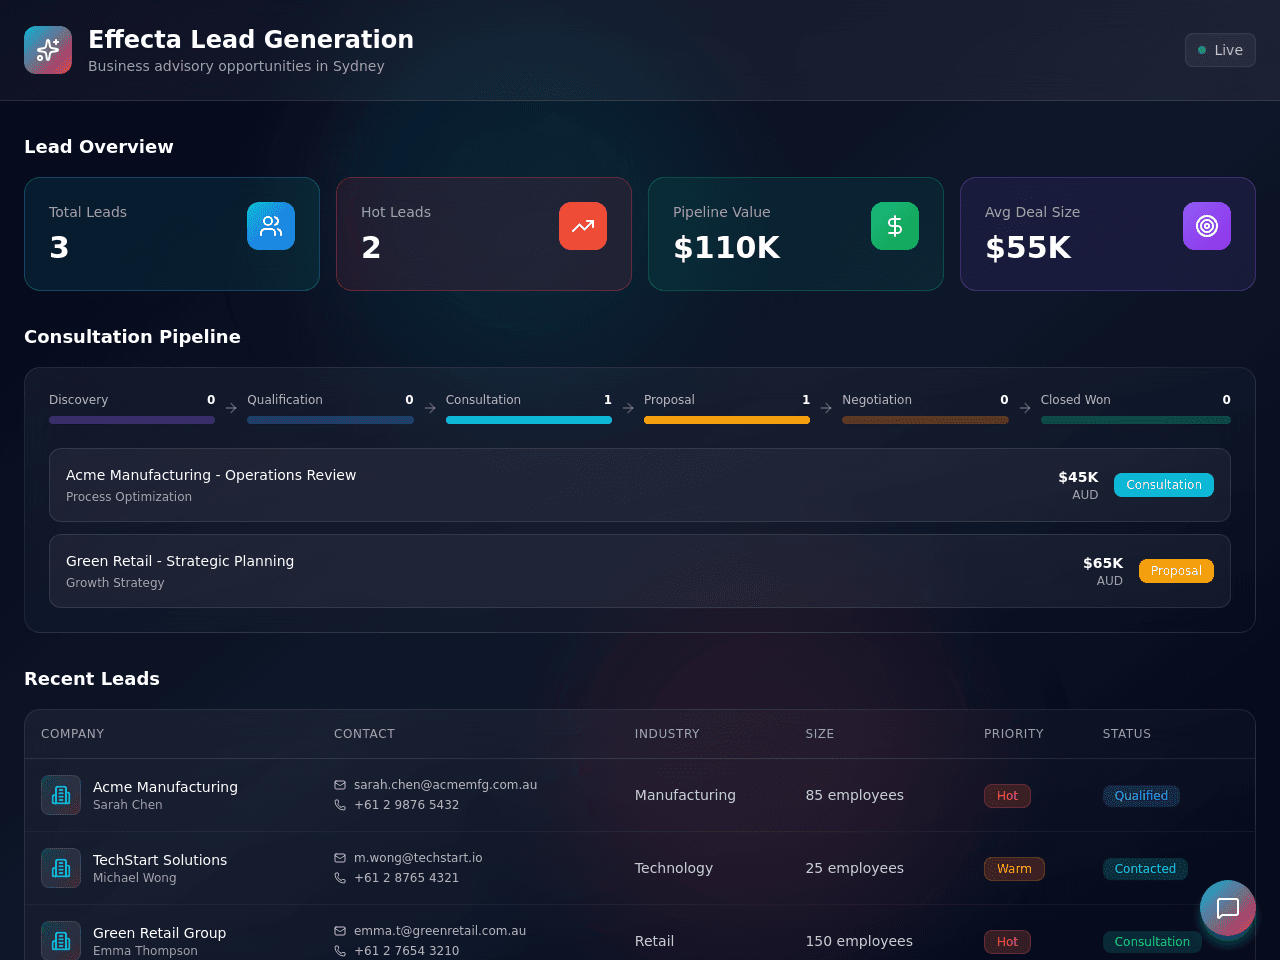The width and height of the screenshot is (1280, 960).
Task: Click the emma.t@greenretail.com.au email link
Action: tap(440, 931)
